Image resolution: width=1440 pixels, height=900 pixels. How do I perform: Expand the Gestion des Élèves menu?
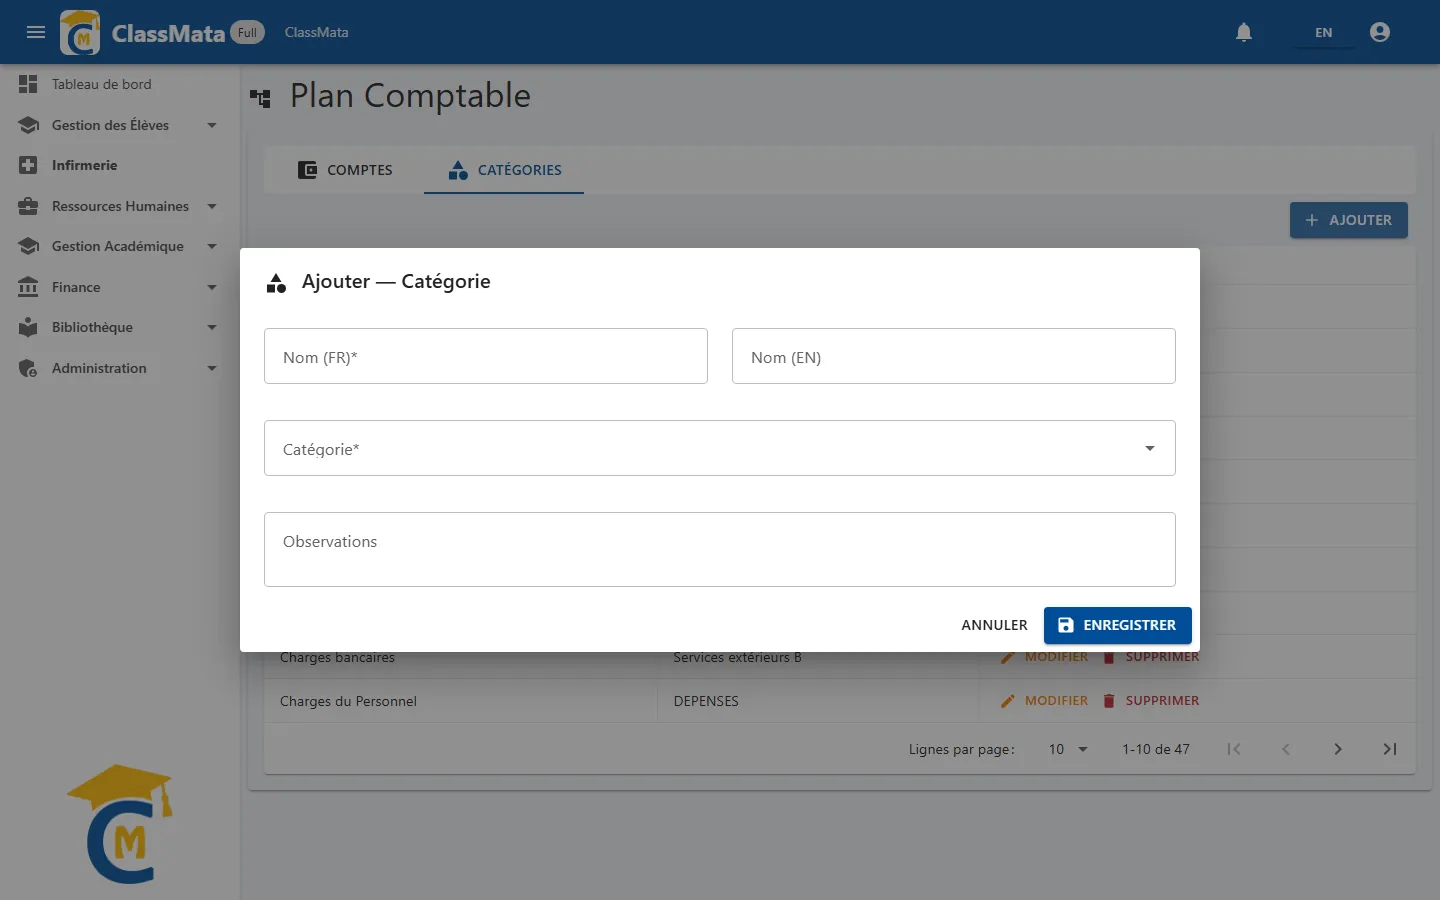click(212, 125)
